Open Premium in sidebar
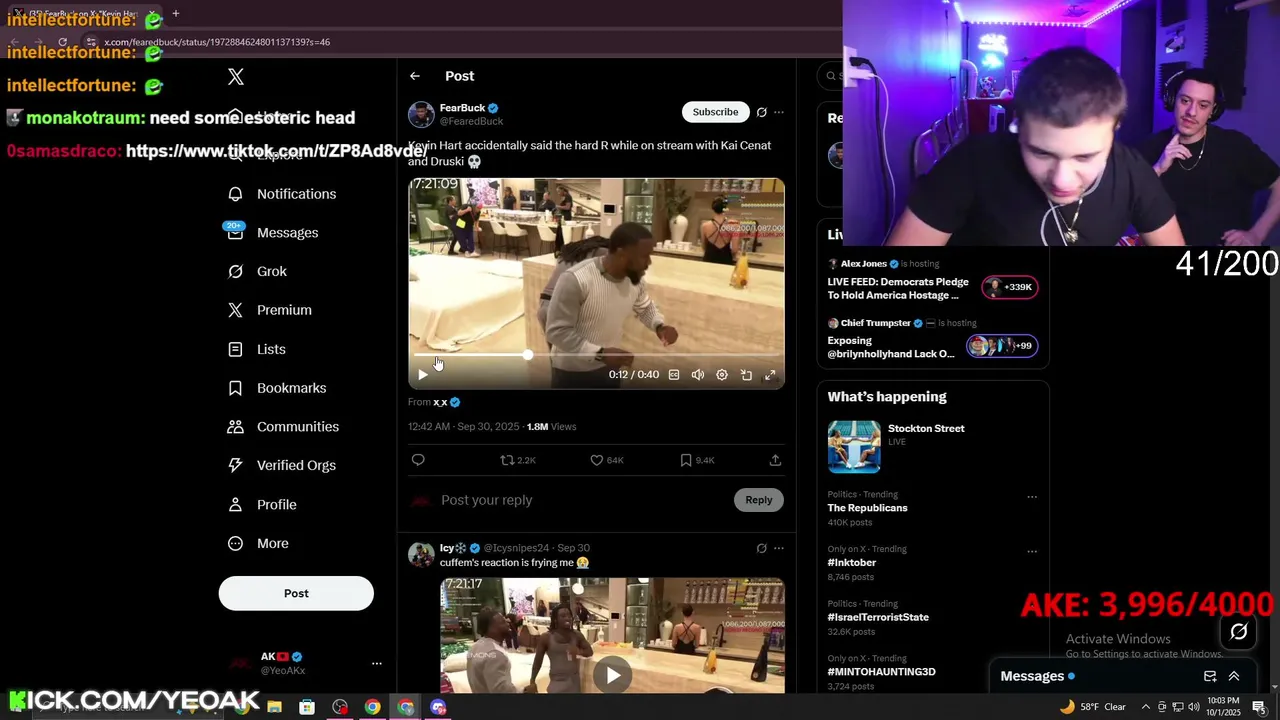 tap(269, 310)
